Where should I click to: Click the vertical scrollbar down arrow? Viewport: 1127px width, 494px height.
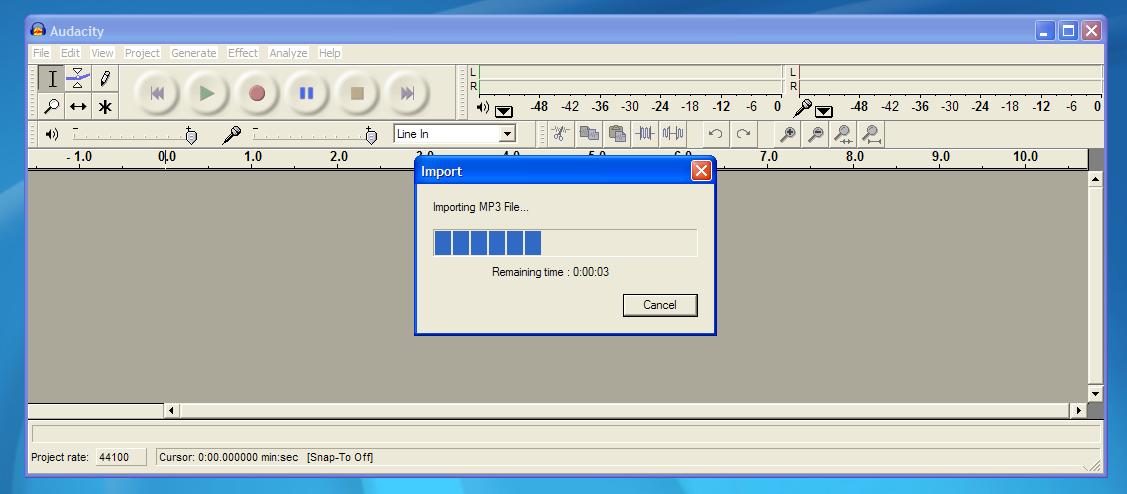(x=1095, y=393)
